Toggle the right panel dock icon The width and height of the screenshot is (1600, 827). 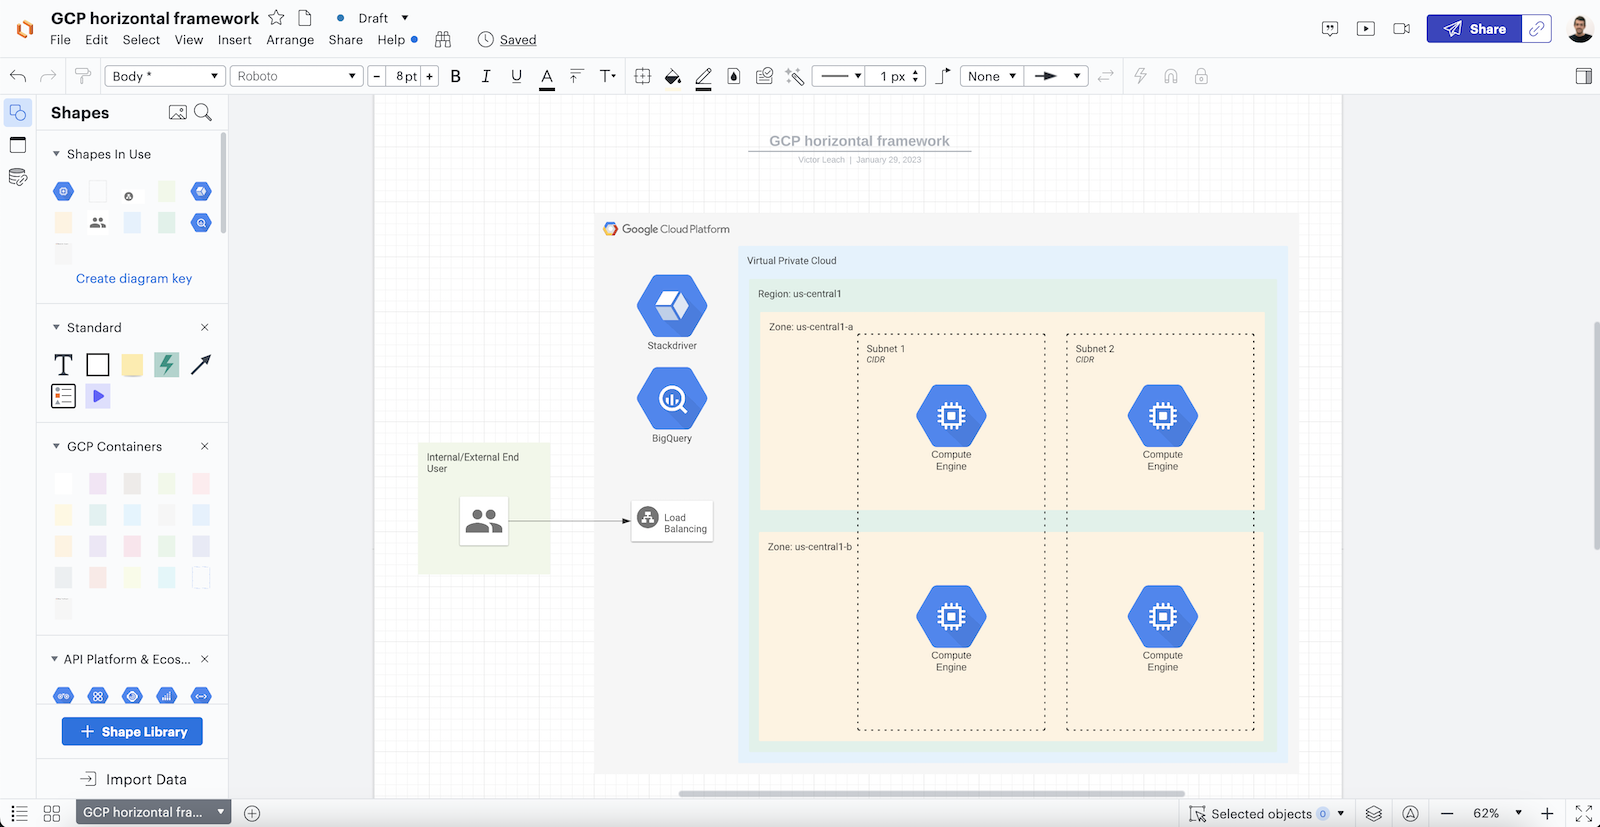click(x=1584, y=76)
